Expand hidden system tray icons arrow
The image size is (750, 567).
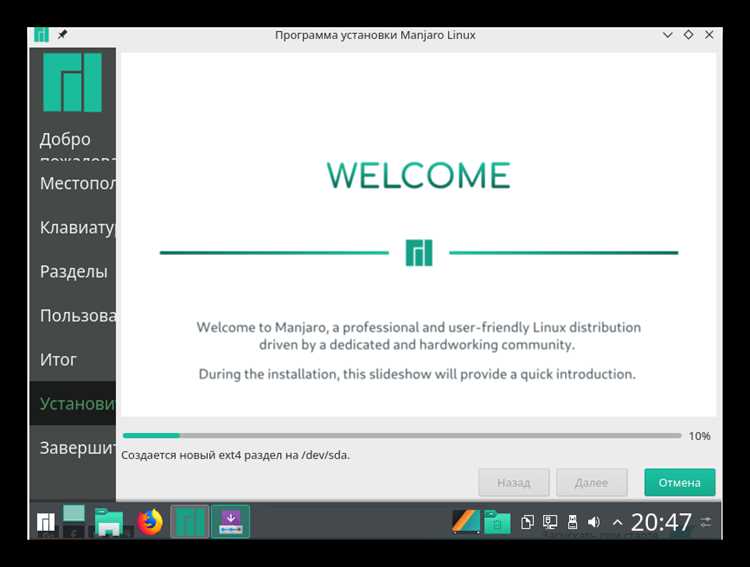[x=618, y=523]
